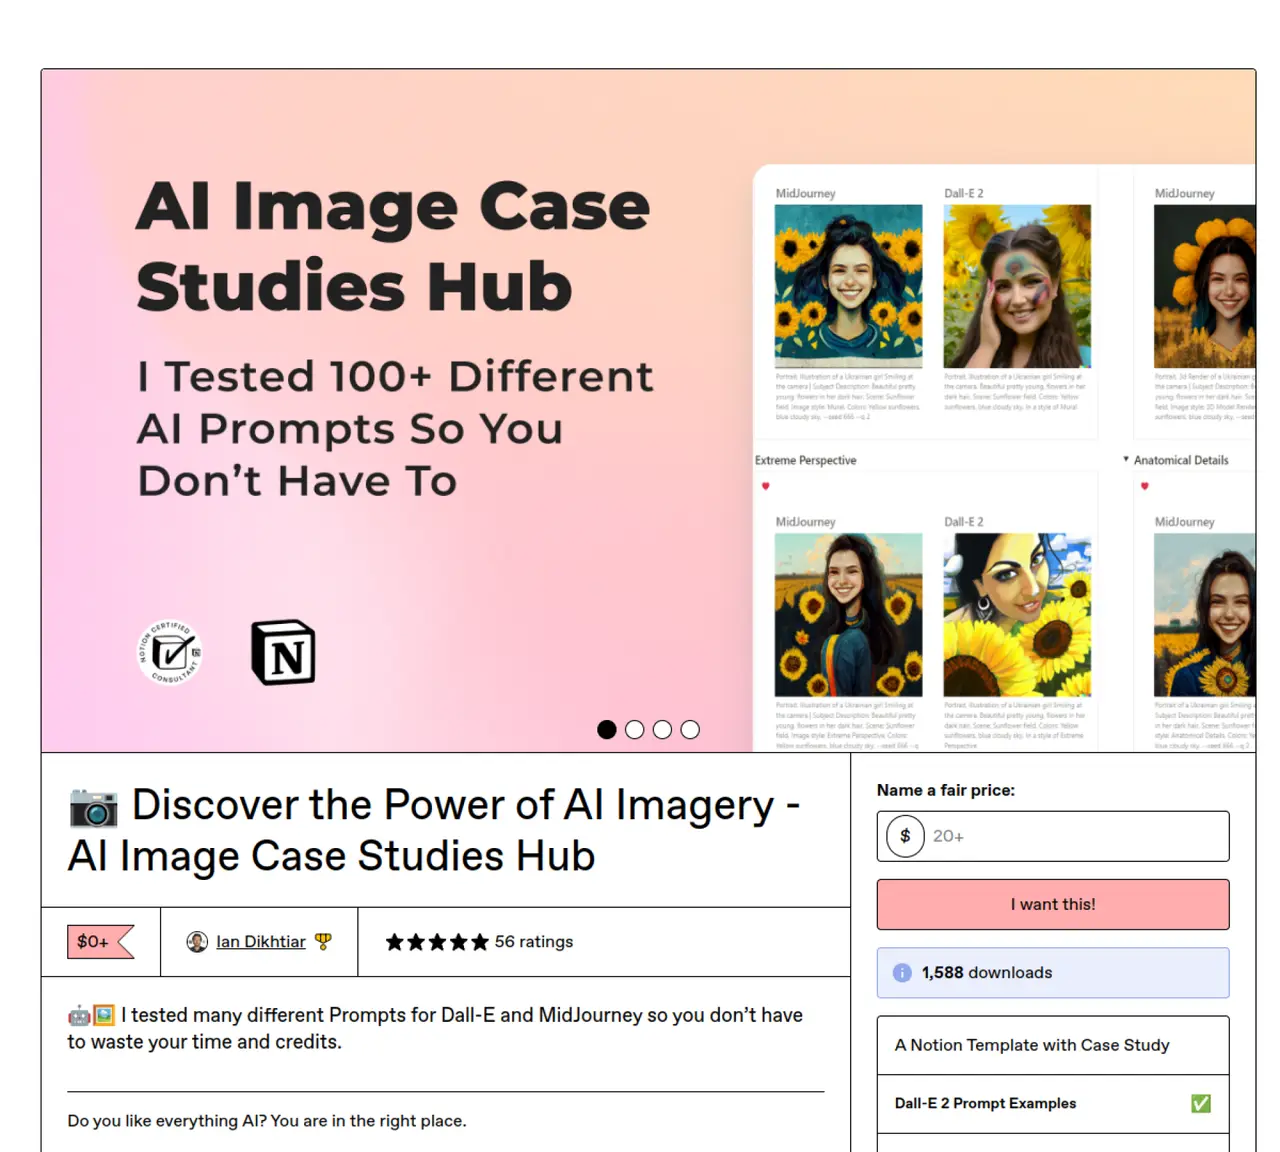Click the 'I Tested 100+ Different AI Prompts' subtitle
Viewport: 1280px width, 1152px height.
click(x=395, y=429)
